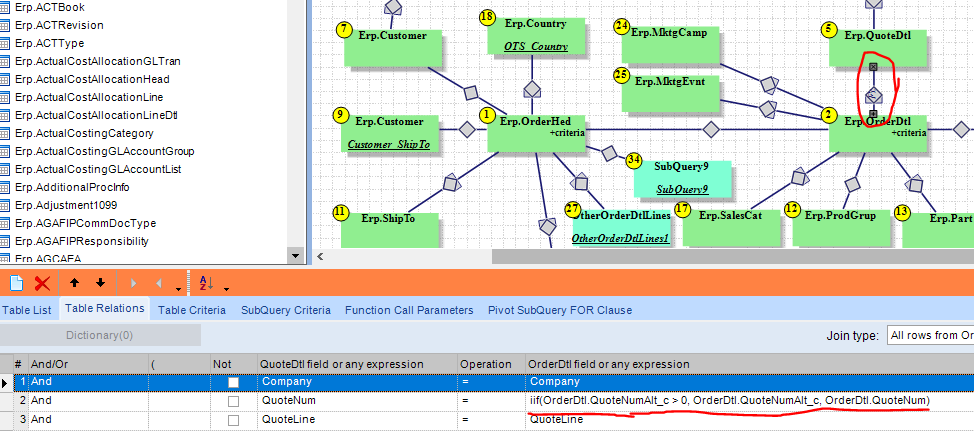Screen dimensions: 974x438
Task: Select Erp.AGAFIPResponsibility in the list
Action: tap(81, 242)
